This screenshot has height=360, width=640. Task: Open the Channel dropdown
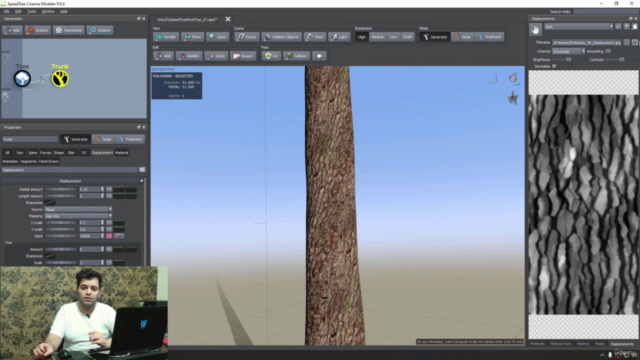[569, 51]
